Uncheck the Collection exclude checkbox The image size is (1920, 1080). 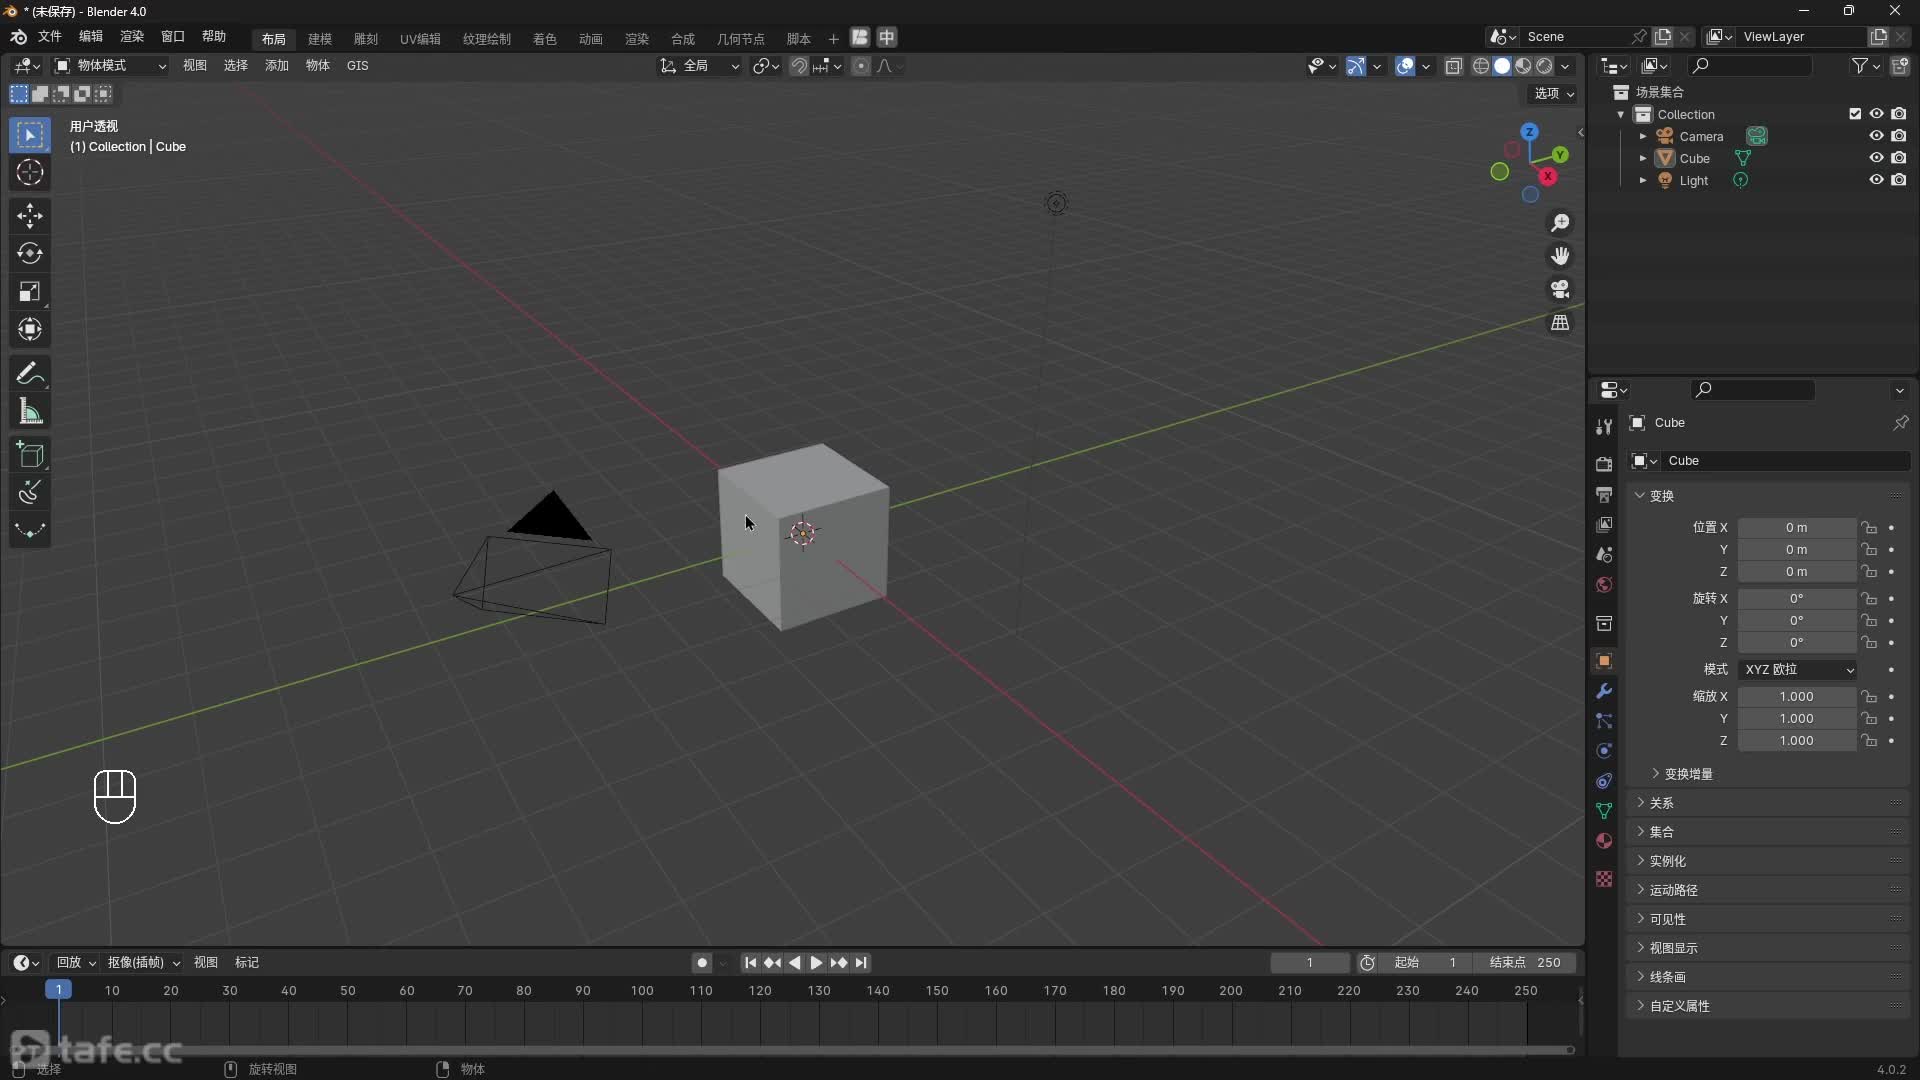(x=1855, y=114)
